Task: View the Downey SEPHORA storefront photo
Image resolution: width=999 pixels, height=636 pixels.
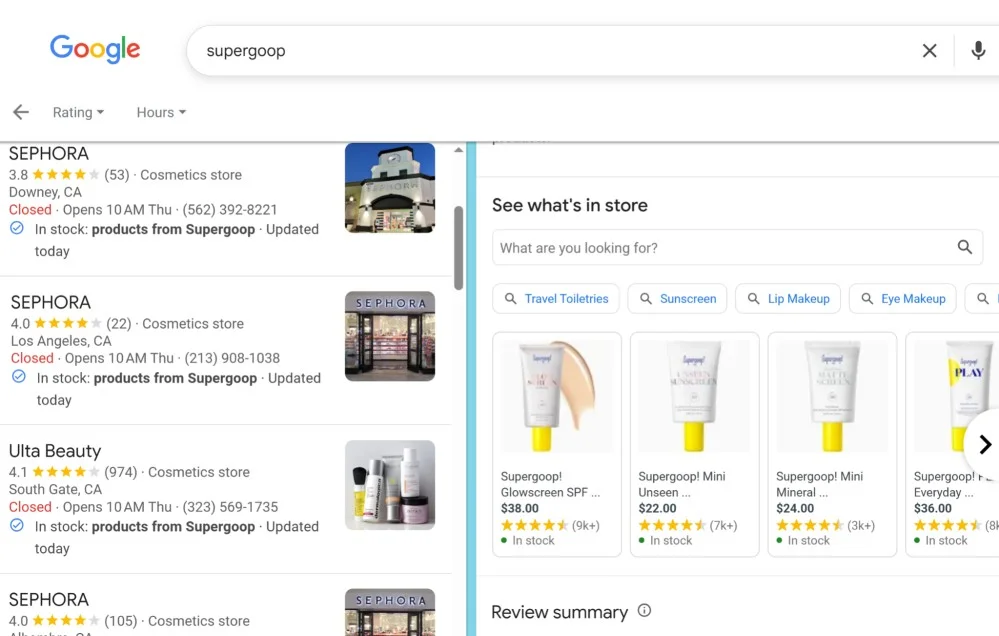Action: pos(390,187)
